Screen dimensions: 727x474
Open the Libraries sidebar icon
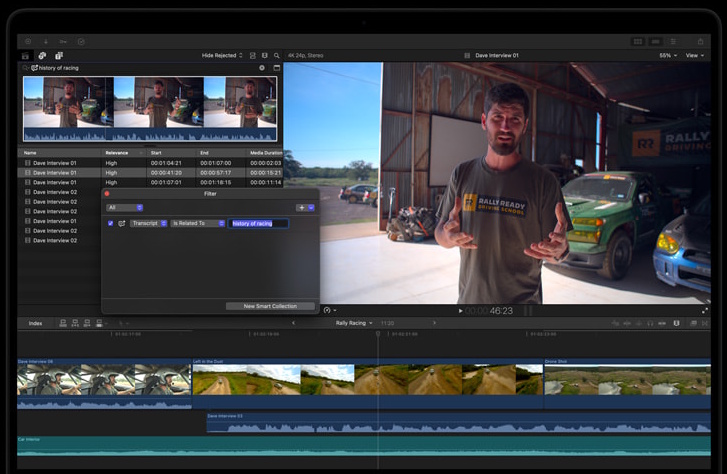point(26,56)
